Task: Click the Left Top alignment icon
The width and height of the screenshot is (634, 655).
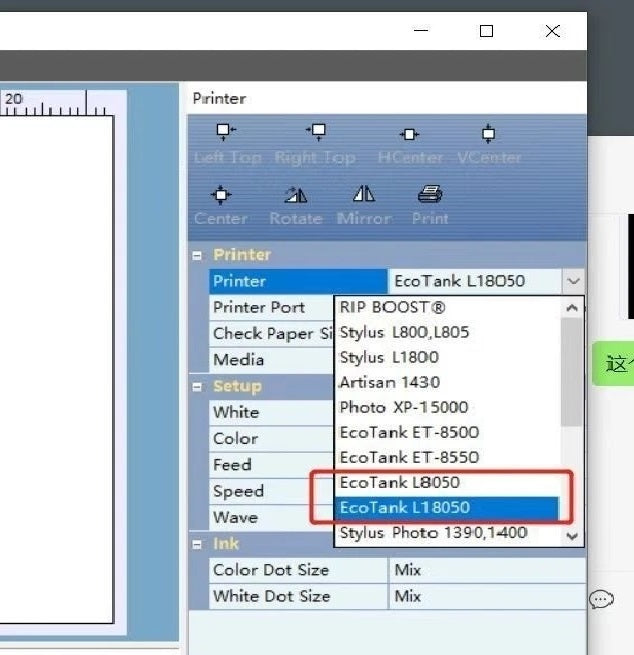Action: point(225,132)
